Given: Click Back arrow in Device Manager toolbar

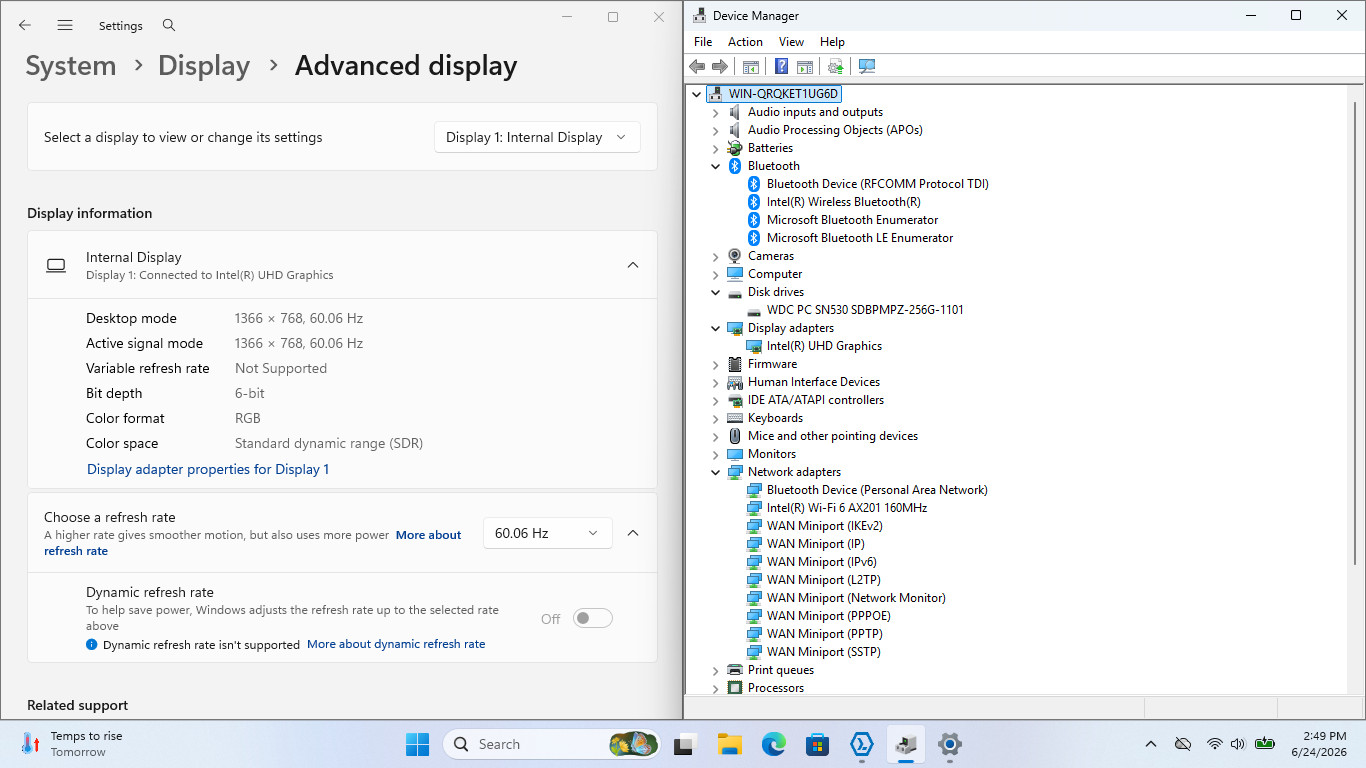Looking at the screenshot, I should (697, 66).
